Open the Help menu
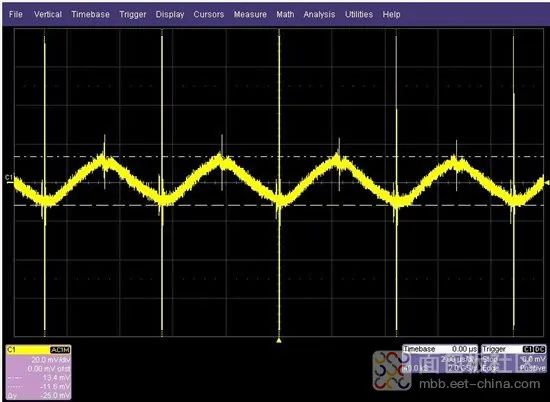The width and height of the screenshot is (550, 402). tap(391, 14)
